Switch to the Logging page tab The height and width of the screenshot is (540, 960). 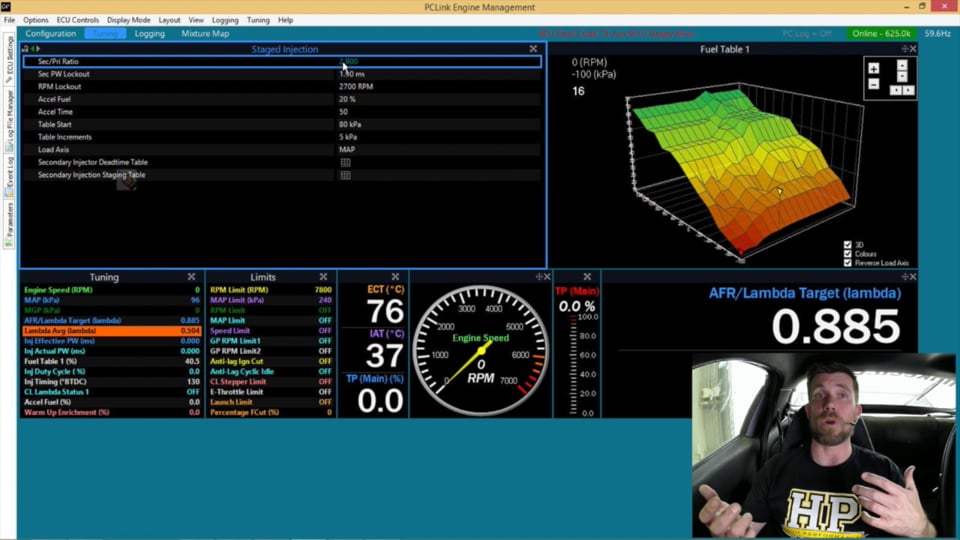pyautogui.click(x=150, y=34)
